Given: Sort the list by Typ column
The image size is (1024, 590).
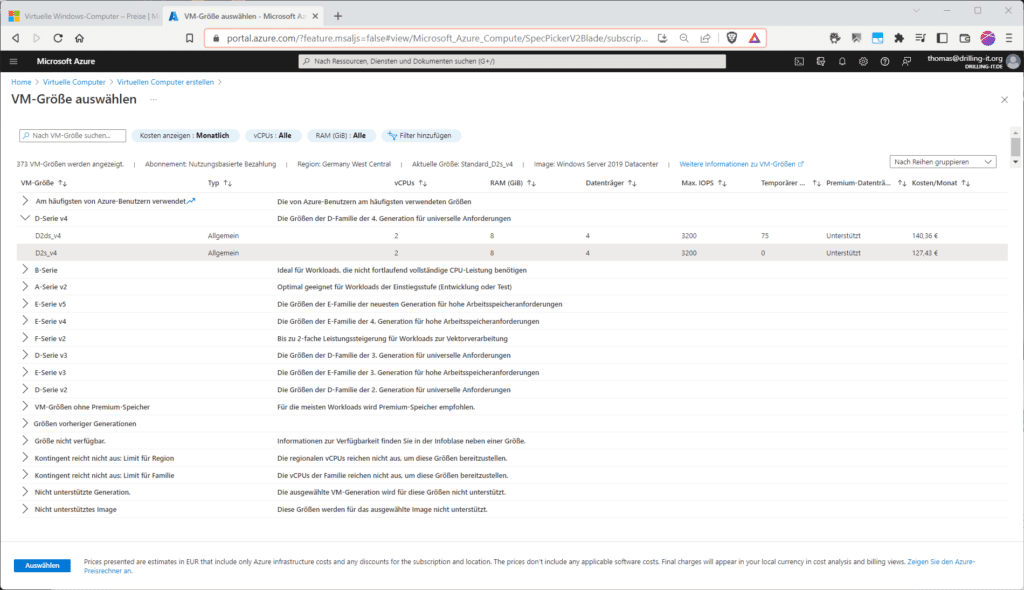Looking at the screenshot, I should [220, 183].
